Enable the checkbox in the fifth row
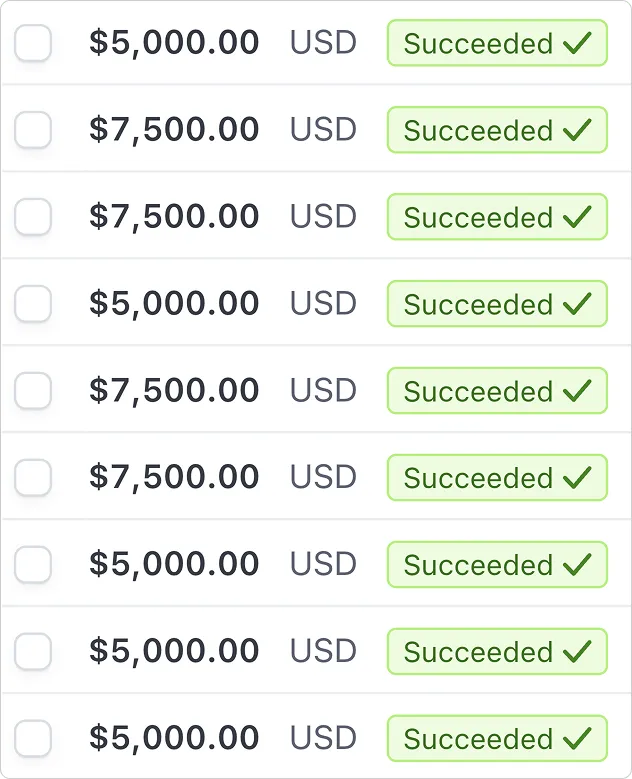The height and width of the screenshot is (779, 632). [33, 391]
